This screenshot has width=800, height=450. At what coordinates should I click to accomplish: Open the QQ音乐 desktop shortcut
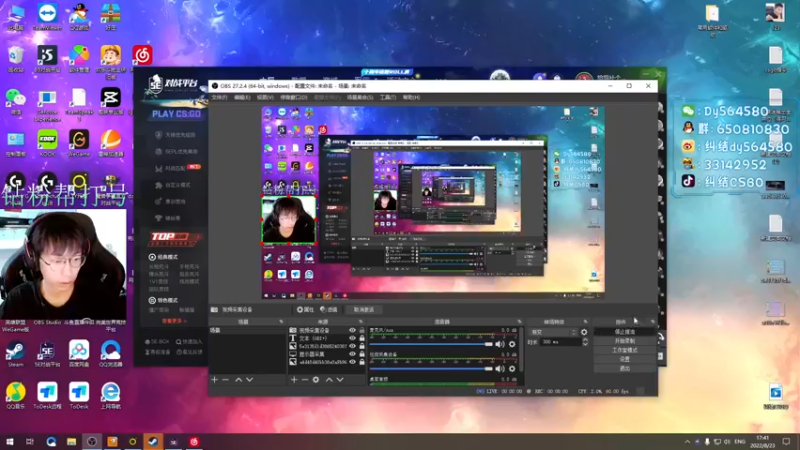point(16,395)
